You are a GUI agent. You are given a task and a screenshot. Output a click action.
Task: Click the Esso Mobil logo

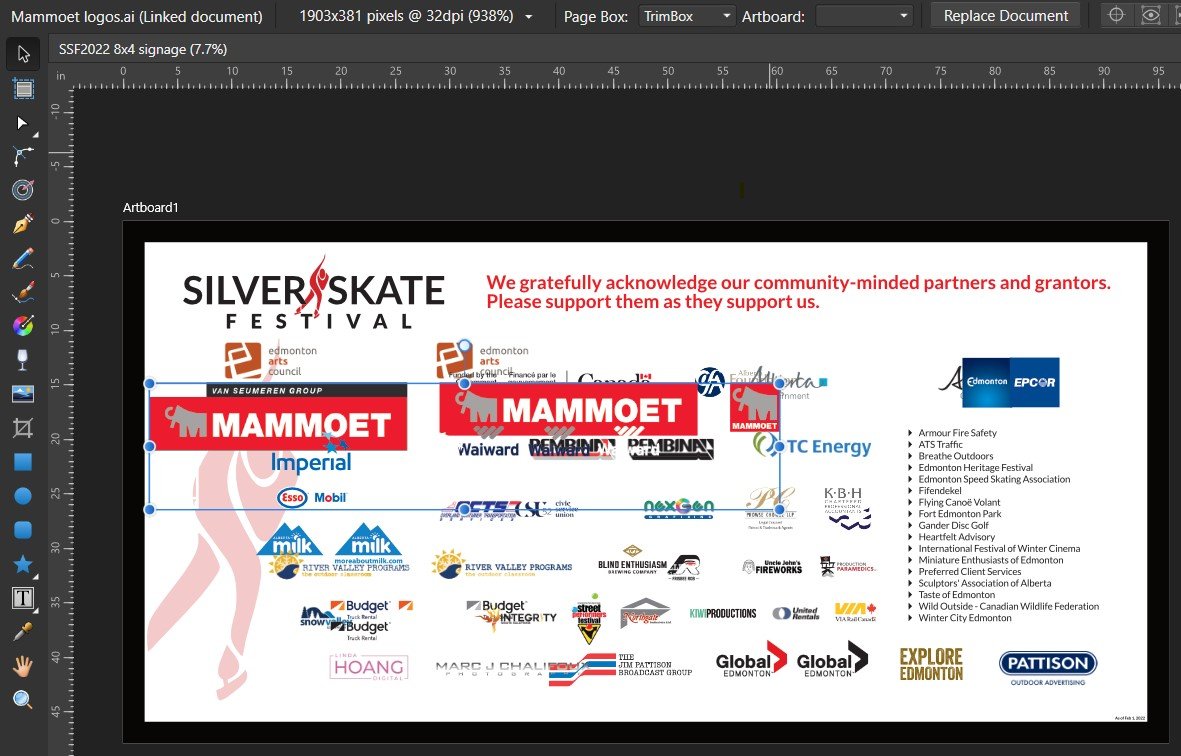click(312, 498)
